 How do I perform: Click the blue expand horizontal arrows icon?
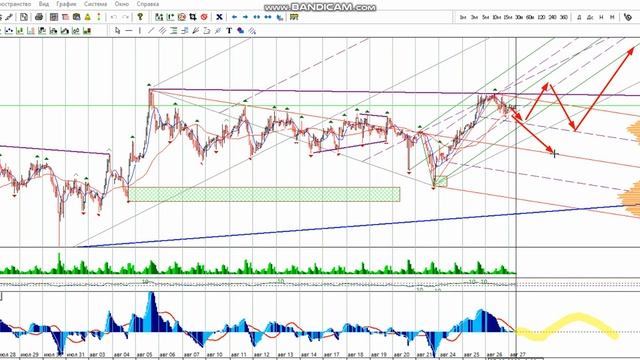pyautogui.click(x=268, y=17)
